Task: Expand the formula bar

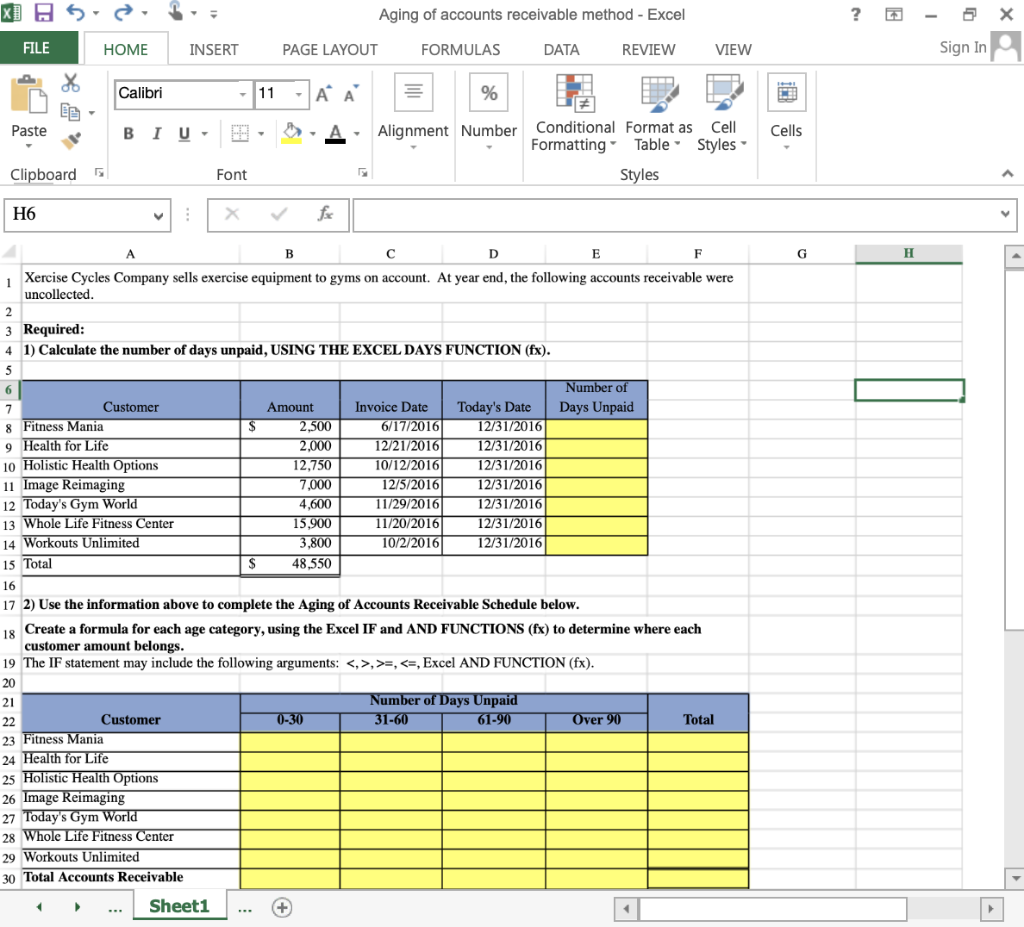Action: [1005, 214]
